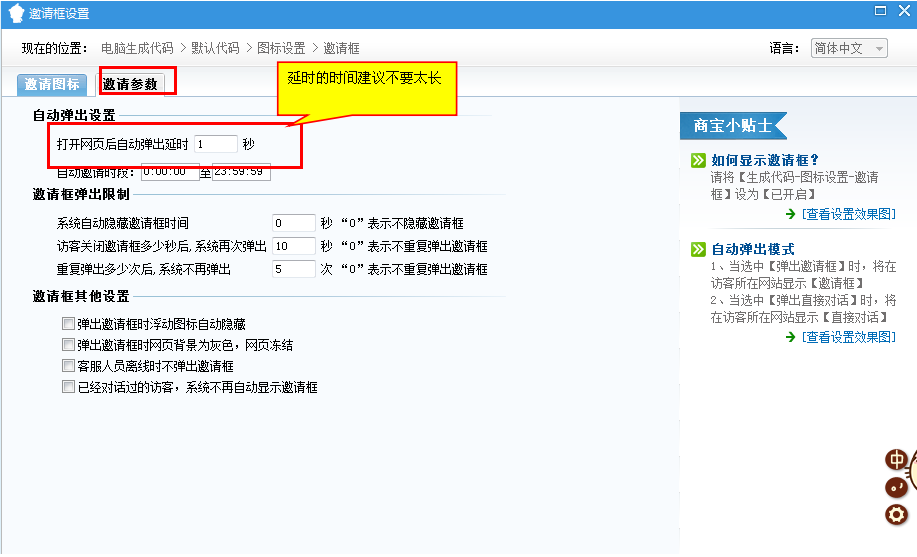Open first 查看设置效果图 link under 如何显示邀请框
This screenshot has width=917, height=557.
click(x=848, y=214)
